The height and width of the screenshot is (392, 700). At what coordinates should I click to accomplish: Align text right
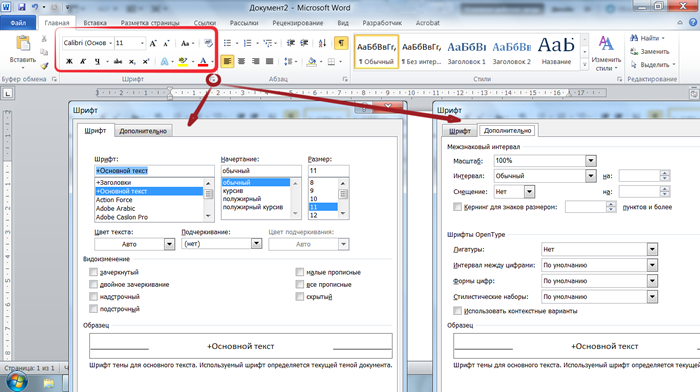(x=255, y=61)
